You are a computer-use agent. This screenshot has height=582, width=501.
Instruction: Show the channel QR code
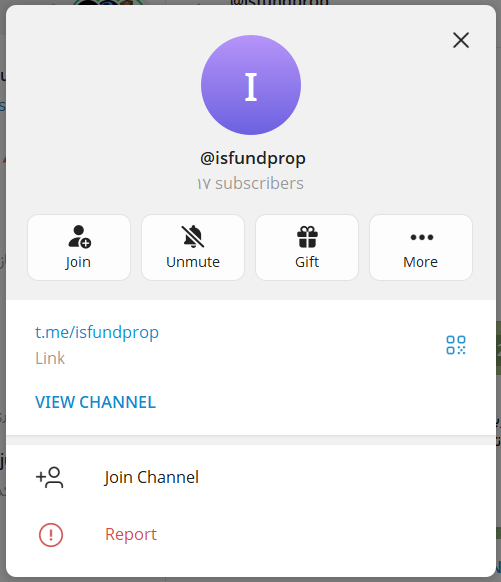click(x=456, y=345)
